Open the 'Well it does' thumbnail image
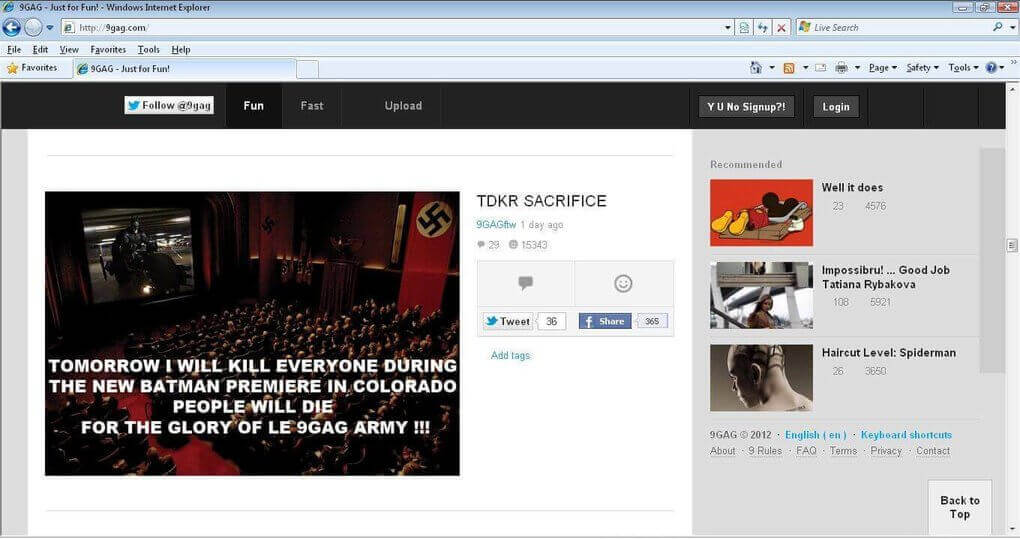This screenshot has width=1020, height=539. 761,213
